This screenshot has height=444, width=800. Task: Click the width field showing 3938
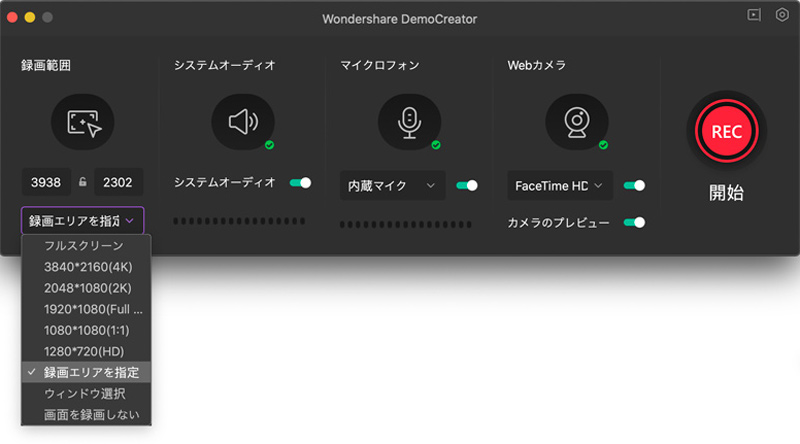coord(46,182)
